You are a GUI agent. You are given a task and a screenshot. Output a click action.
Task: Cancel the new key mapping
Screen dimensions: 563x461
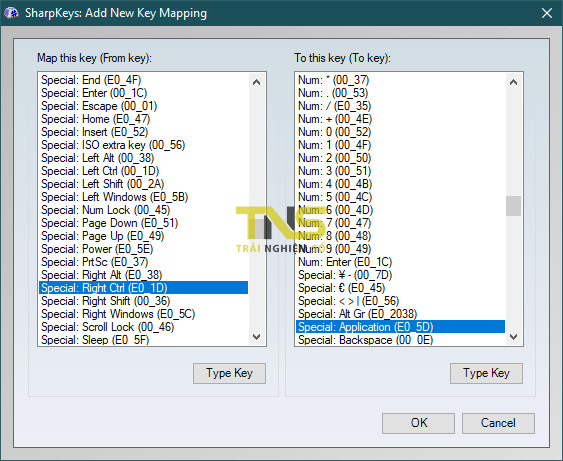498,423
